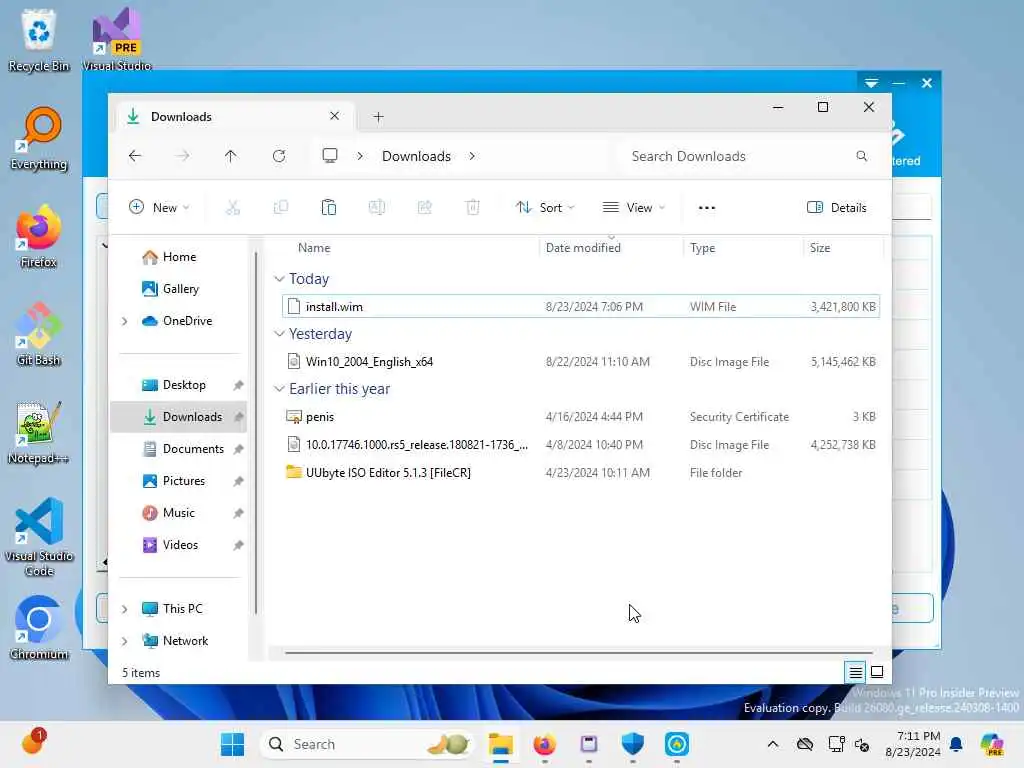Collapse the Today group
The image size is (1024, 768).
(x=280, y=279)
